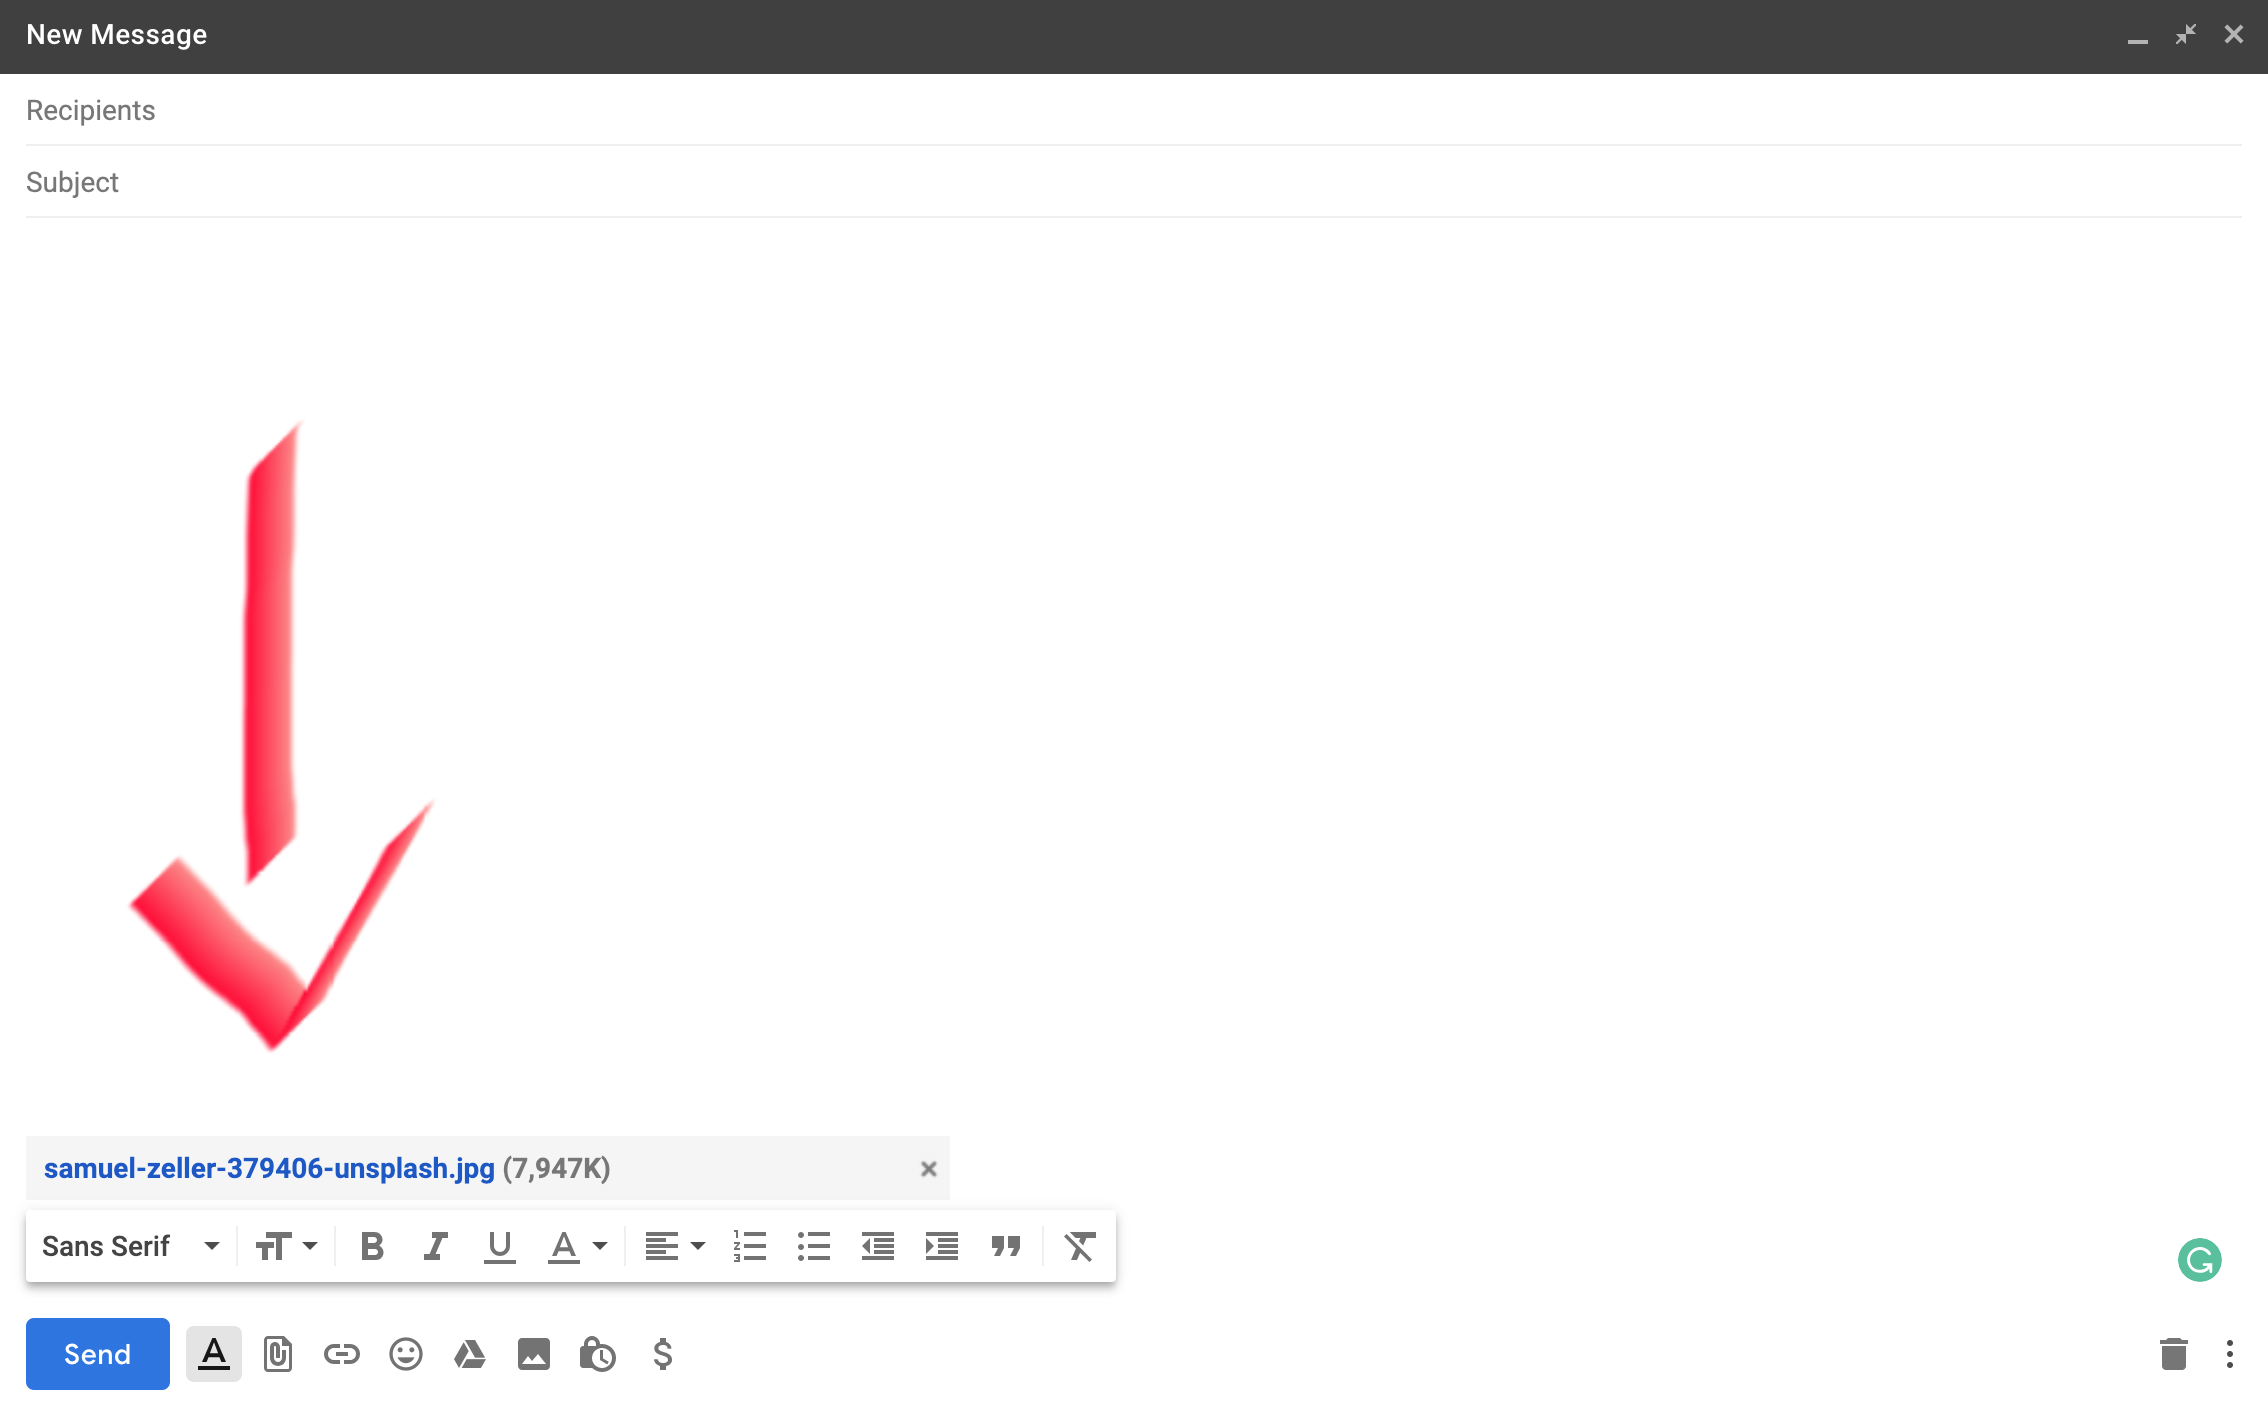This screenshot has width=2268, height=1408.
Task: Open the alignment options dropdown
Action: (673, 1245)
